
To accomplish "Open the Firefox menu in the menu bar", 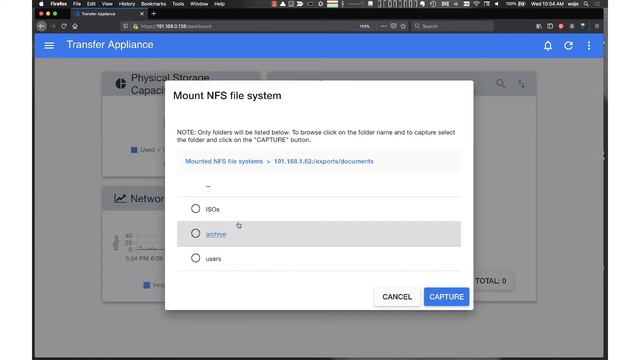I will [x=59, y=4].
